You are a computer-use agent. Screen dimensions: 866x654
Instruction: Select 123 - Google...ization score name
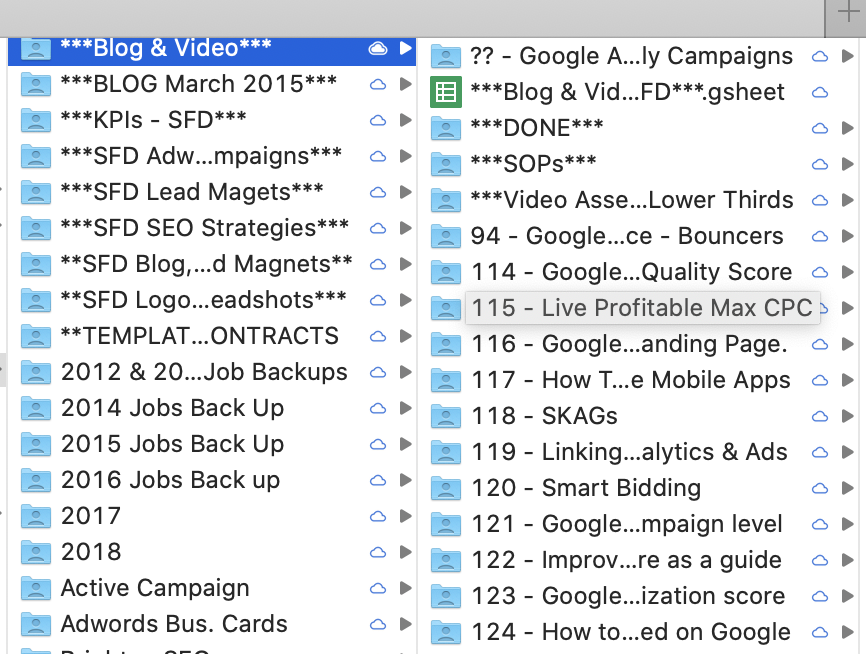click(x=629, y=596)
